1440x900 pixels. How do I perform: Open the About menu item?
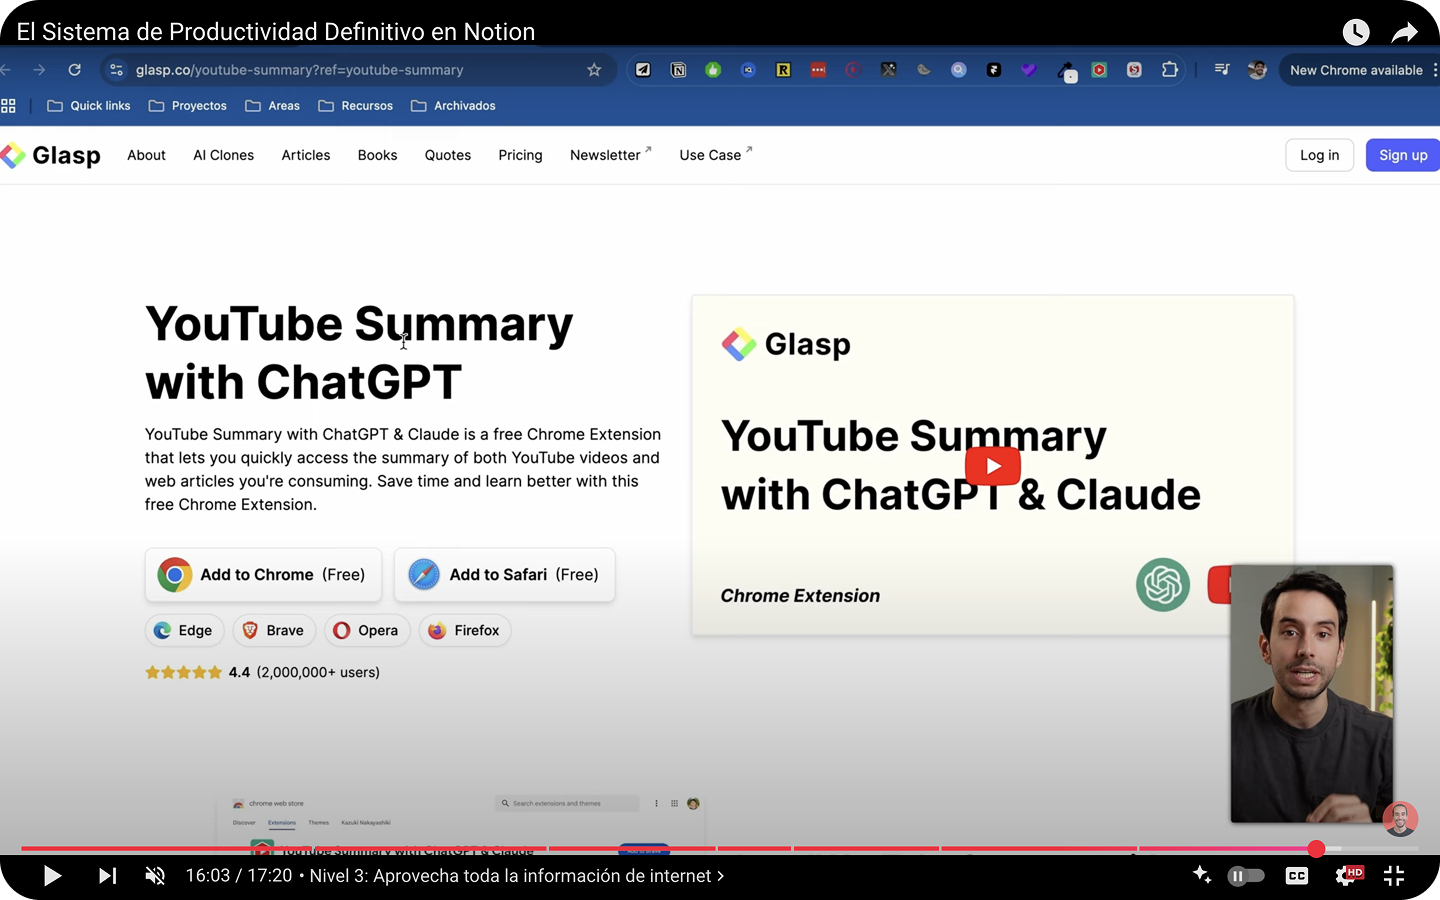pyautogui.click(x=146, y=155)
